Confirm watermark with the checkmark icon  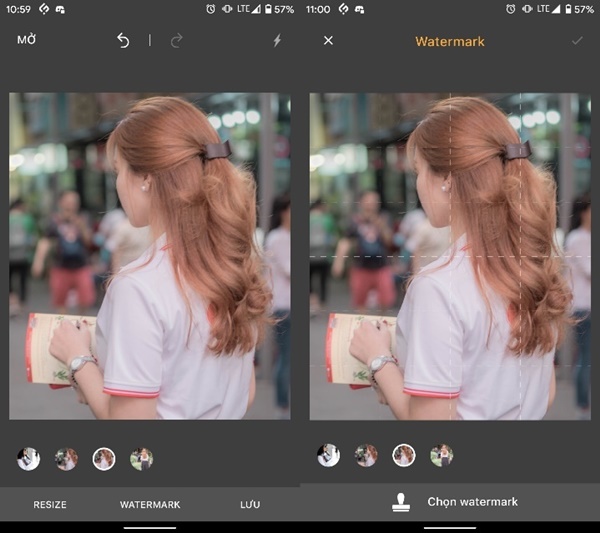click(576, 41)
